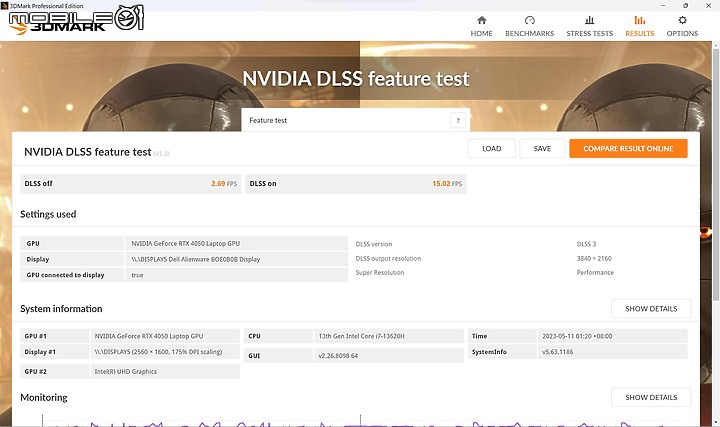Viewport: 720px width, 427px height.
Task: Click the Options gear icon
Action: pos(682,20)
